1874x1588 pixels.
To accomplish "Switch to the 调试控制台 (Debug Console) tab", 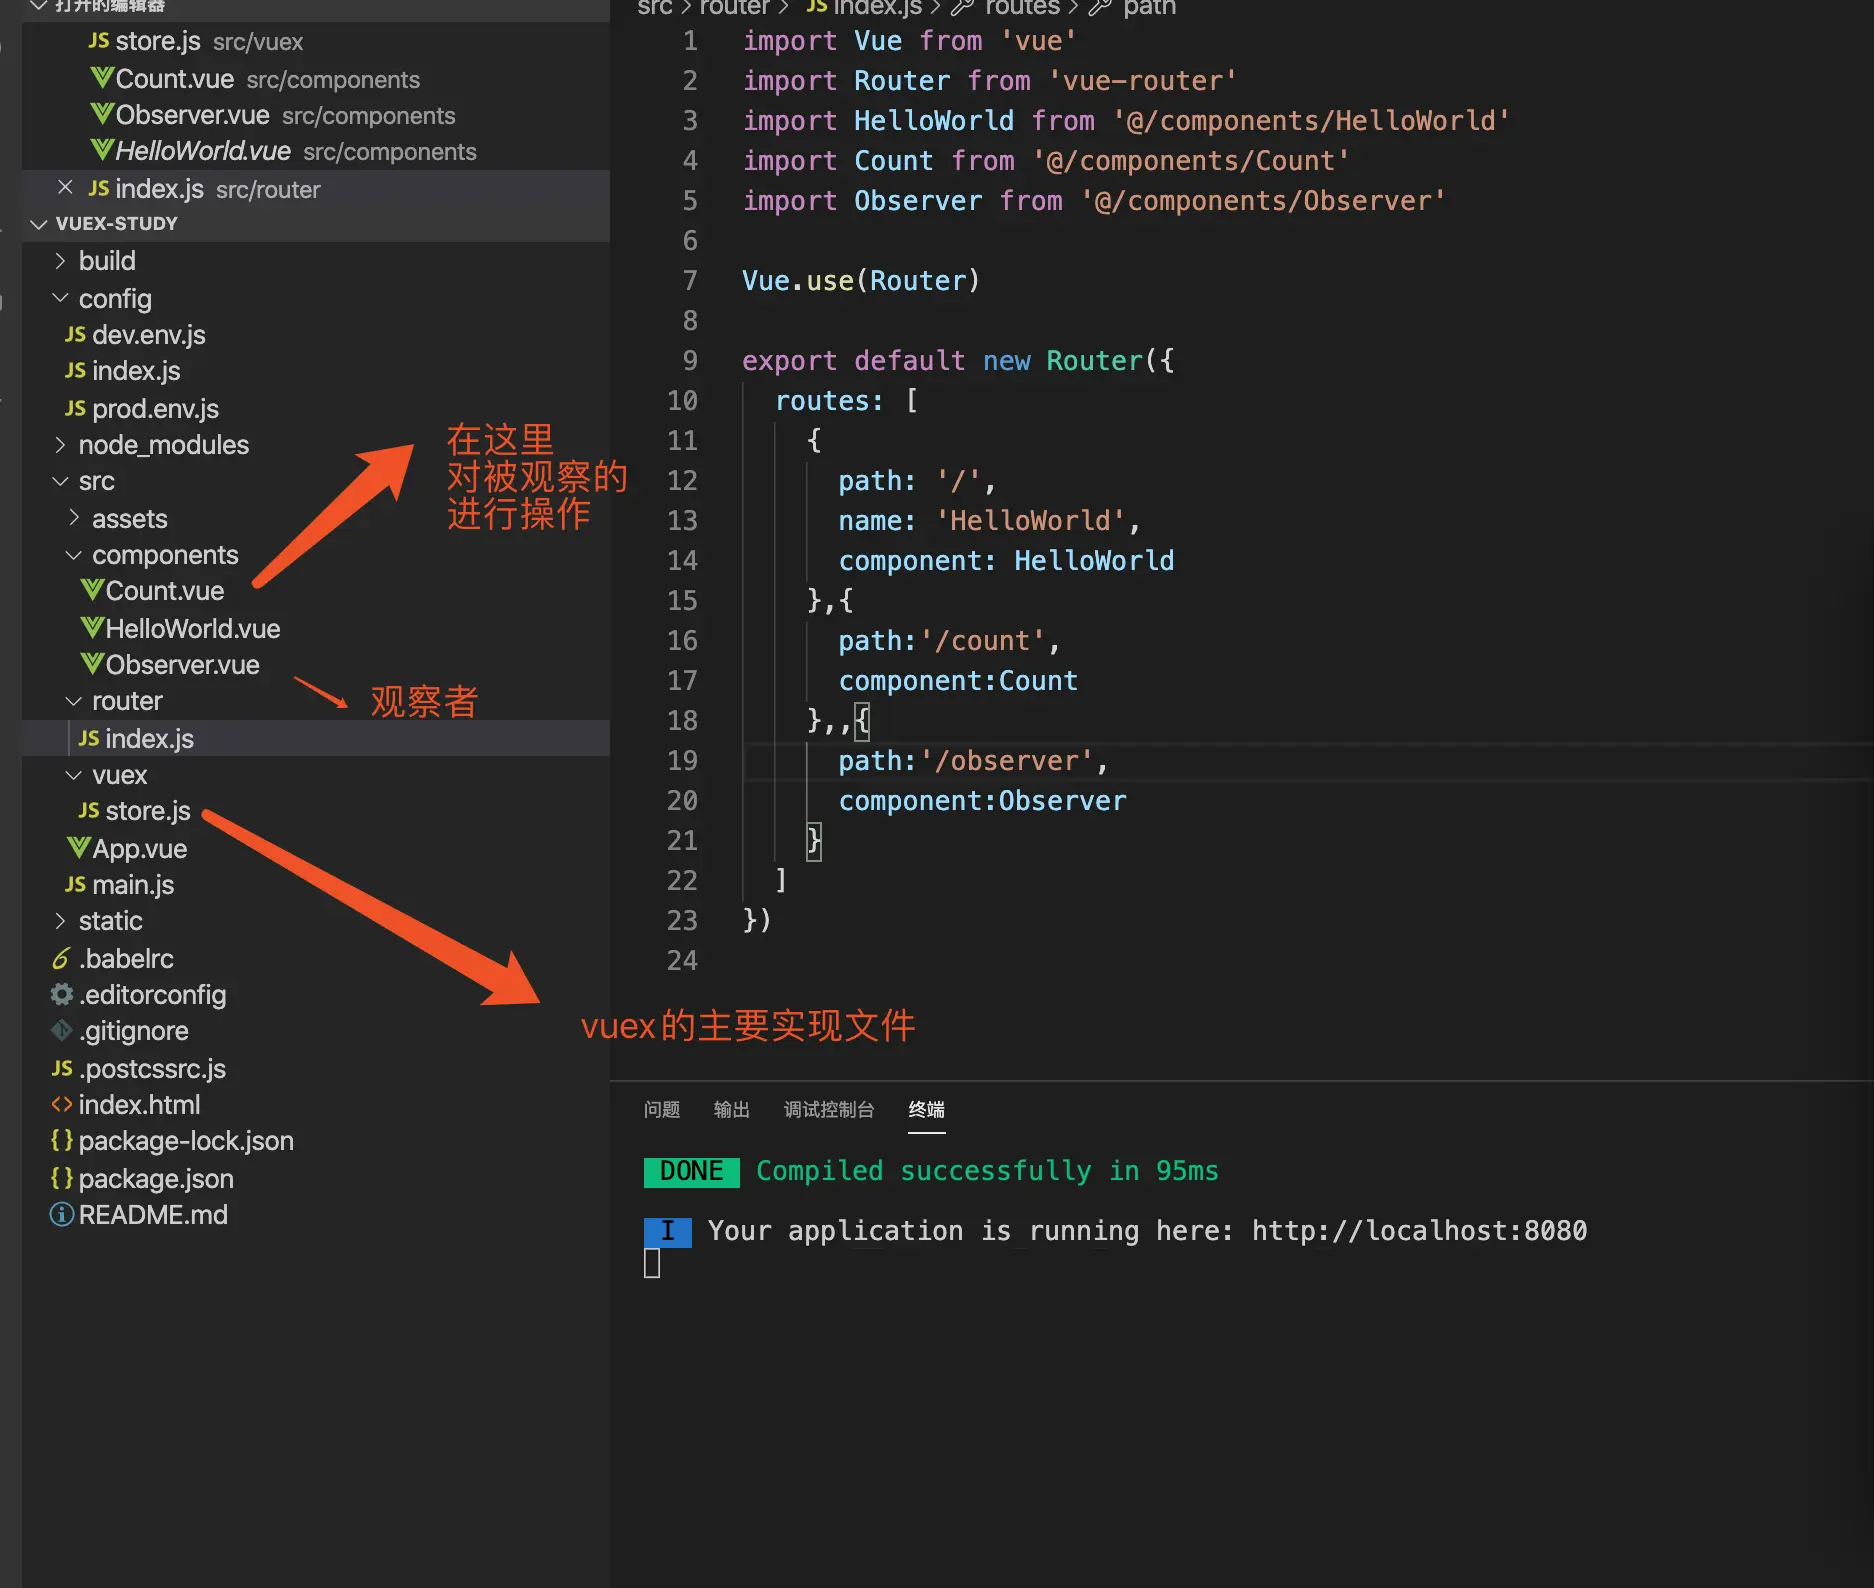I will coord(829,1110).
